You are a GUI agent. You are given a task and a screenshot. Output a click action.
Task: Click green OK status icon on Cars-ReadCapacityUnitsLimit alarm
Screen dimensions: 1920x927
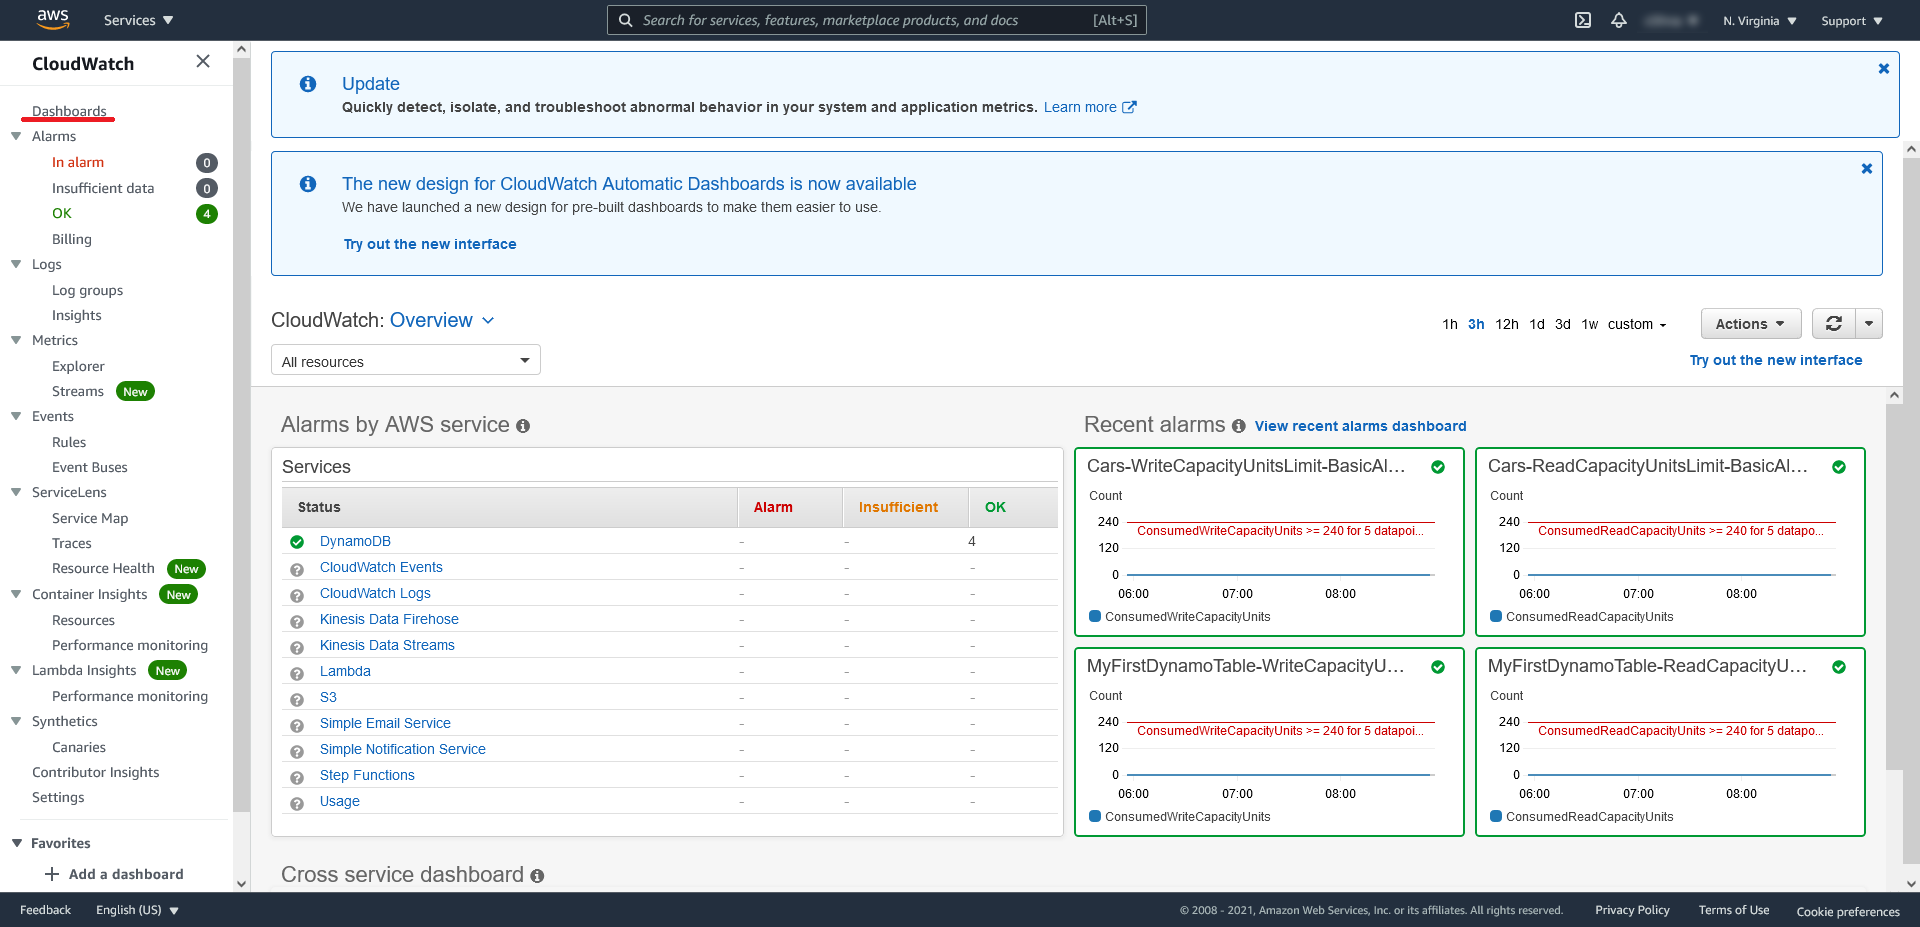coord(1839,467)
